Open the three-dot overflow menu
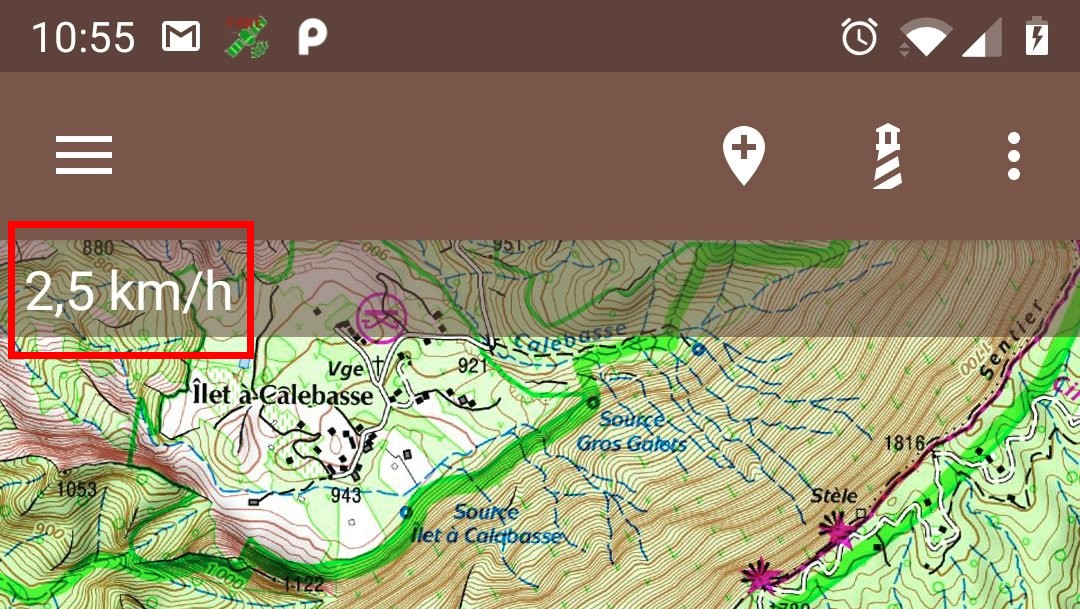This screenshot has width=1080, height=609. coord(1013,156)
